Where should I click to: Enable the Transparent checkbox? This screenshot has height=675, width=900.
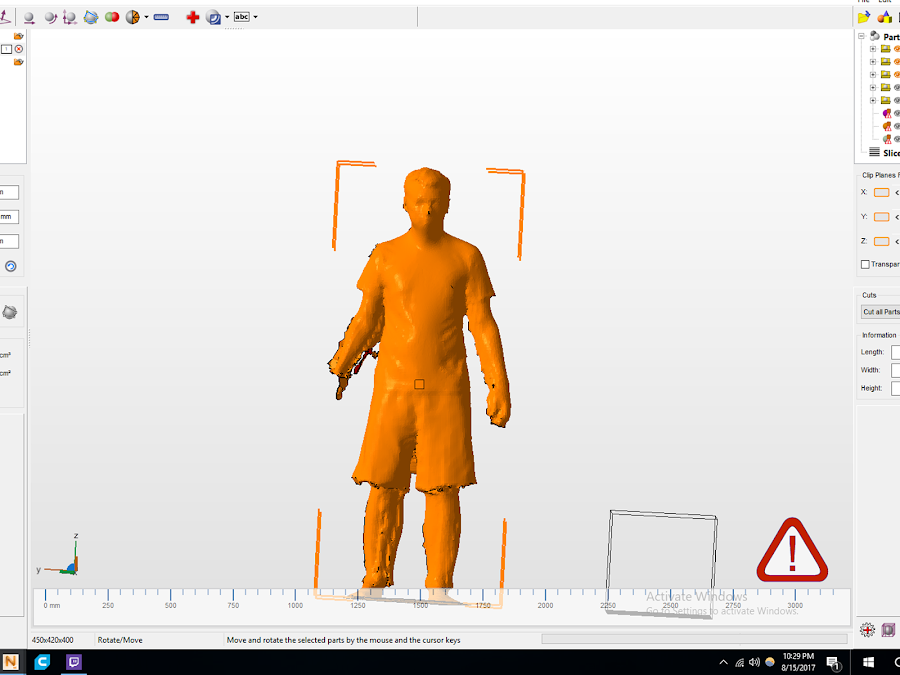(x=865, y=264)
